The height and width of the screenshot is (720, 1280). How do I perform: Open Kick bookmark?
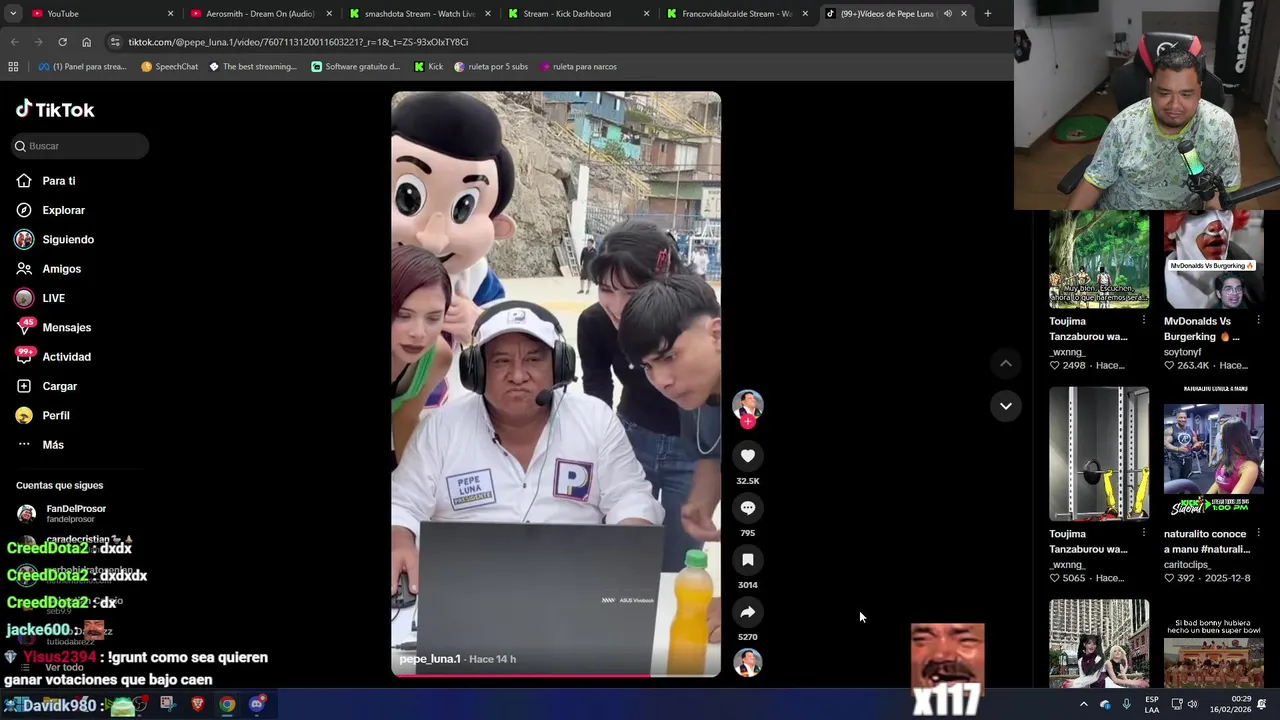coord(428,67)
